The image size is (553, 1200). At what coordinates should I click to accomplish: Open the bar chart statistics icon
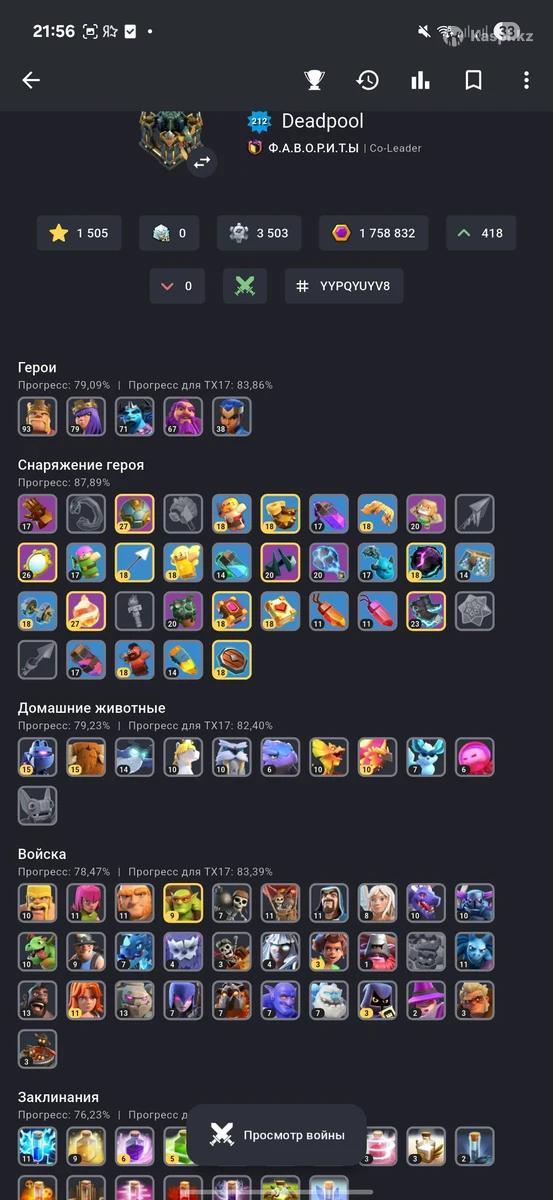(420, 80)
